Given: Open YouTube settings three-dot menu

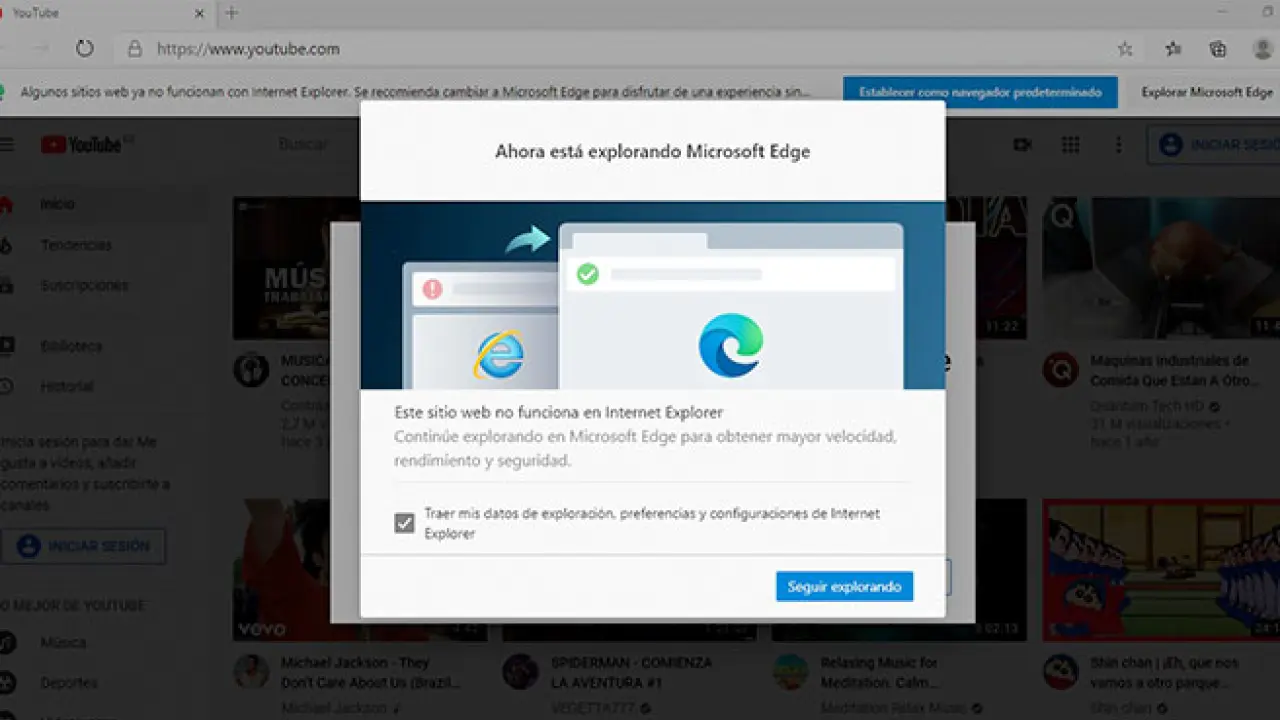Looking at the screenshot, I should [x=1117, y=145].
